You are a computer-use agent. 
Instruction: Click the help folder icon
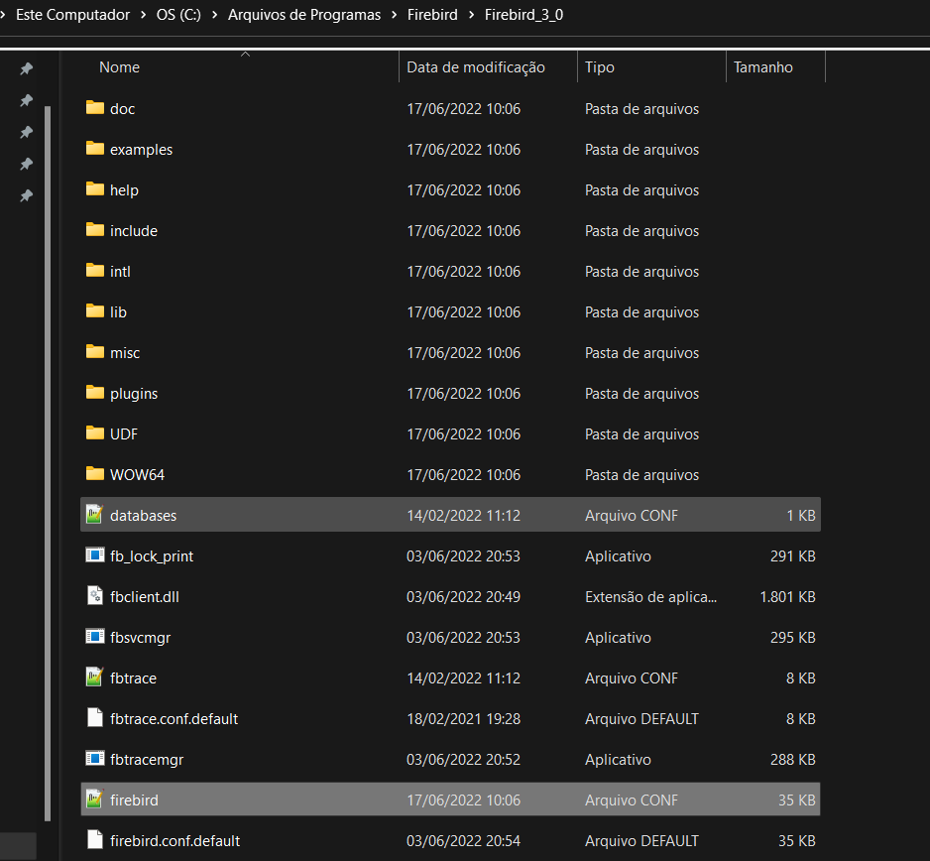[95, 189]
